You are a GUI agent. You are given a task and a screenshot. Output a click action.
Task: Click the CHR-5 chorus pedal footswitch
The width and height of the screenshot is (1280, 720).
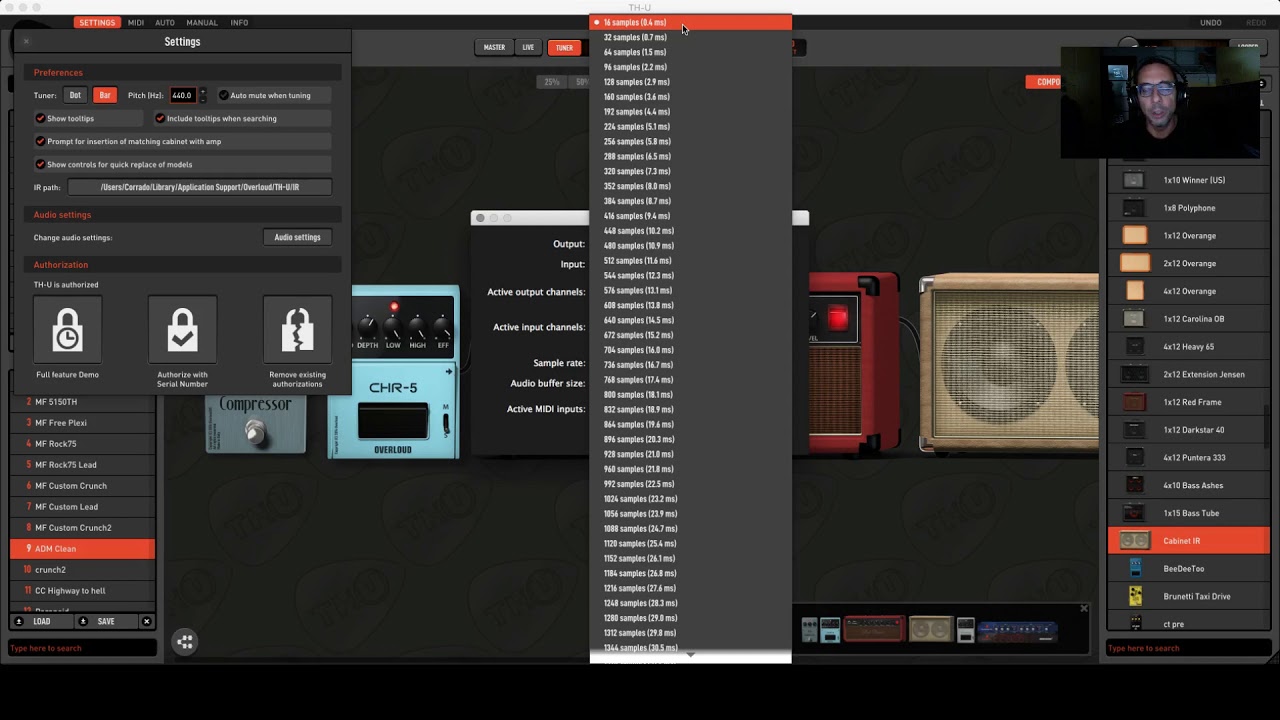pos(393,421)
